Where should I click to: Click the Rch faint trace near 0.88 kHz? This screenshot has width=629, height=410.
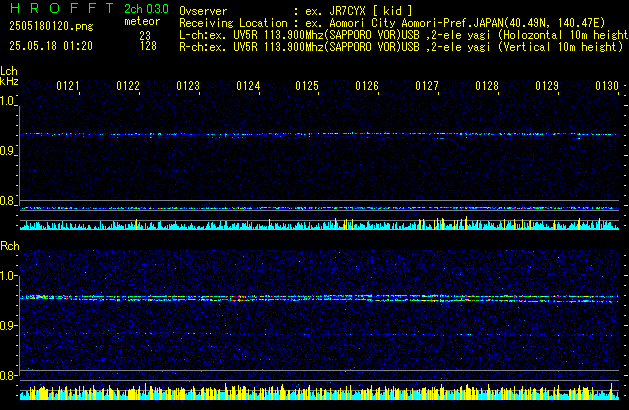tap(319, 334)
